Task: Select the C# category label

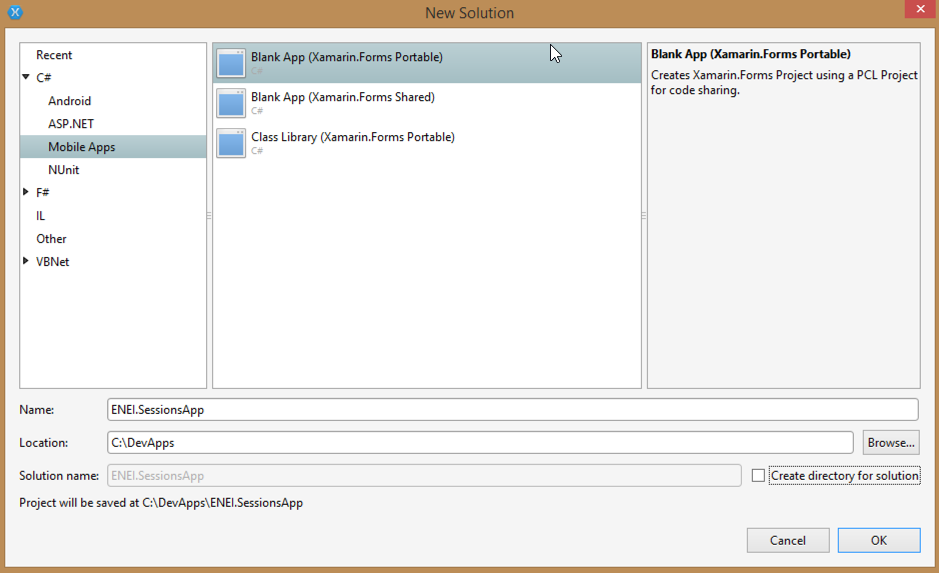Action: pos(44,78)
